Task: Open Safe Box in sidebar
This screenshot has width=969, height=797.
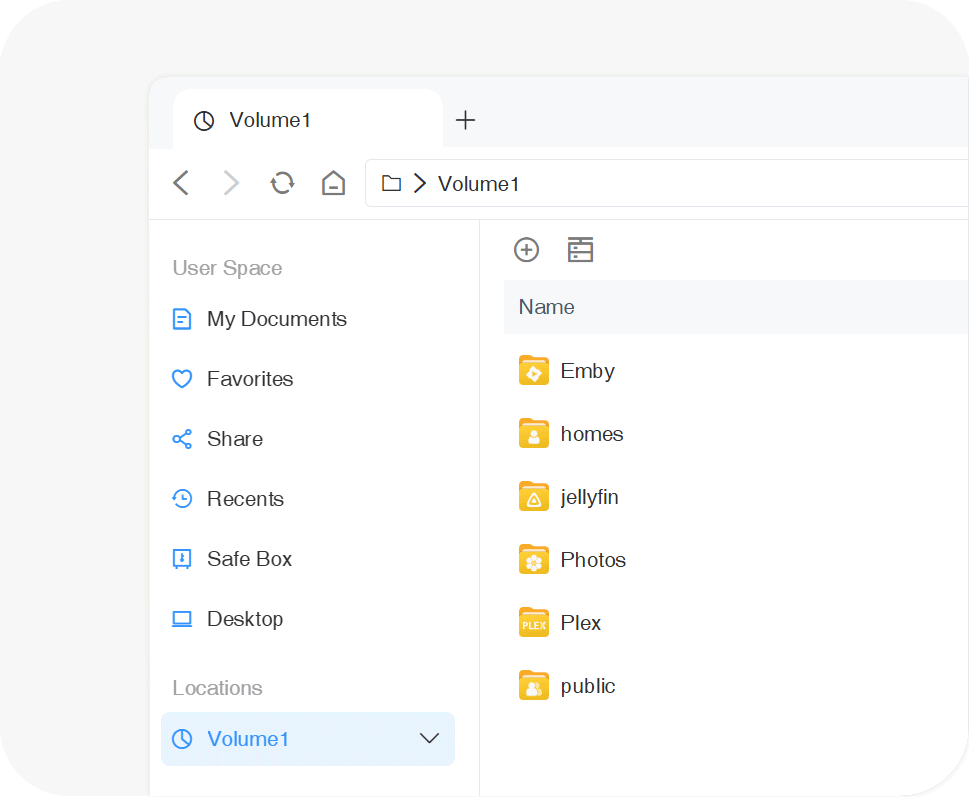Action: click(x=308, y=559)
